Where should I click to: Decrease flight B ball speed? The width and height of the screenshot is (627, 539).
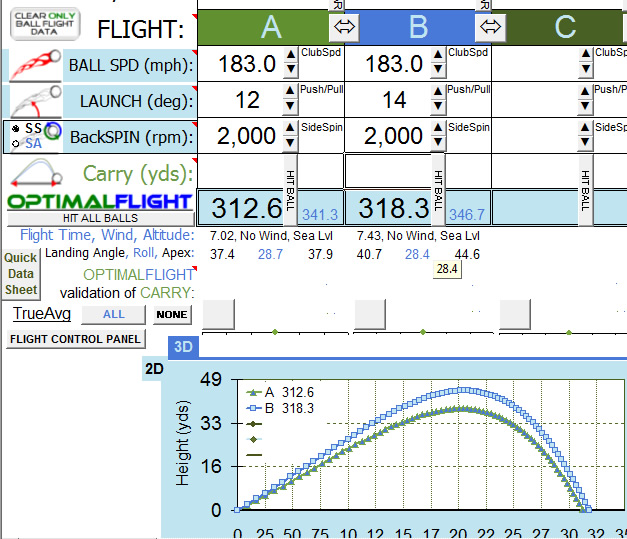438,69
